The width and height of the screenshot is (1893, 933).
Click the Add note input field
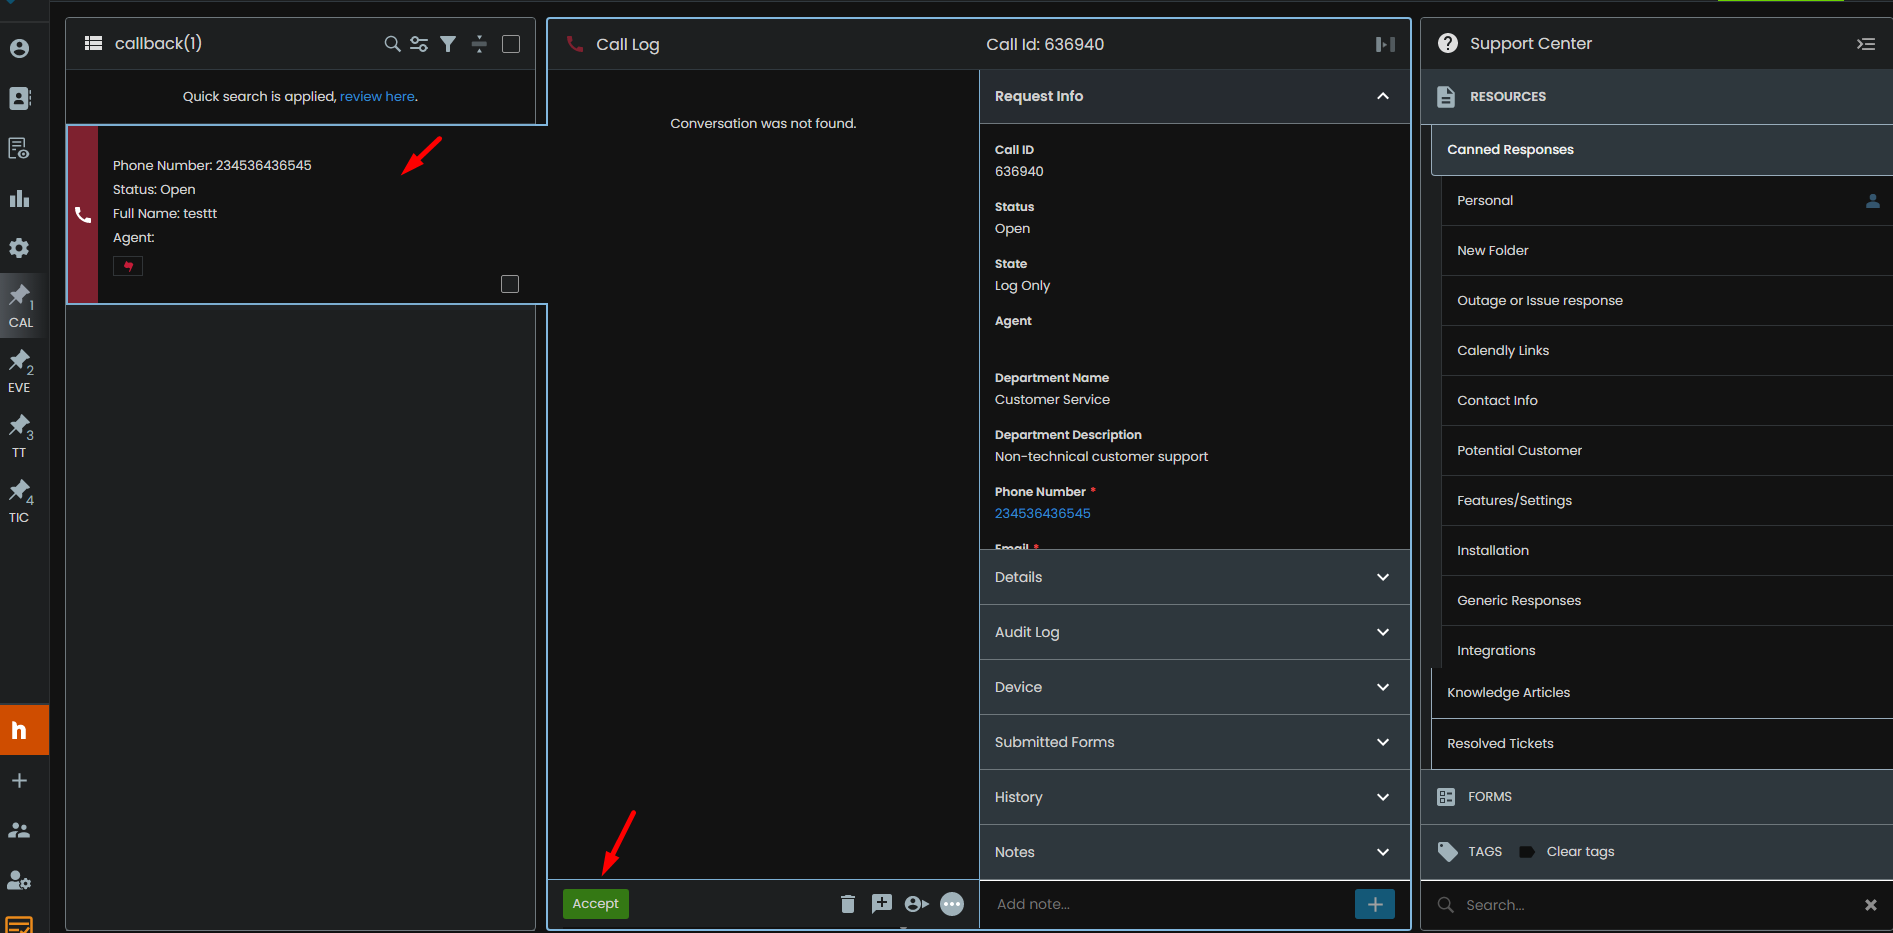click(1165, 904)
